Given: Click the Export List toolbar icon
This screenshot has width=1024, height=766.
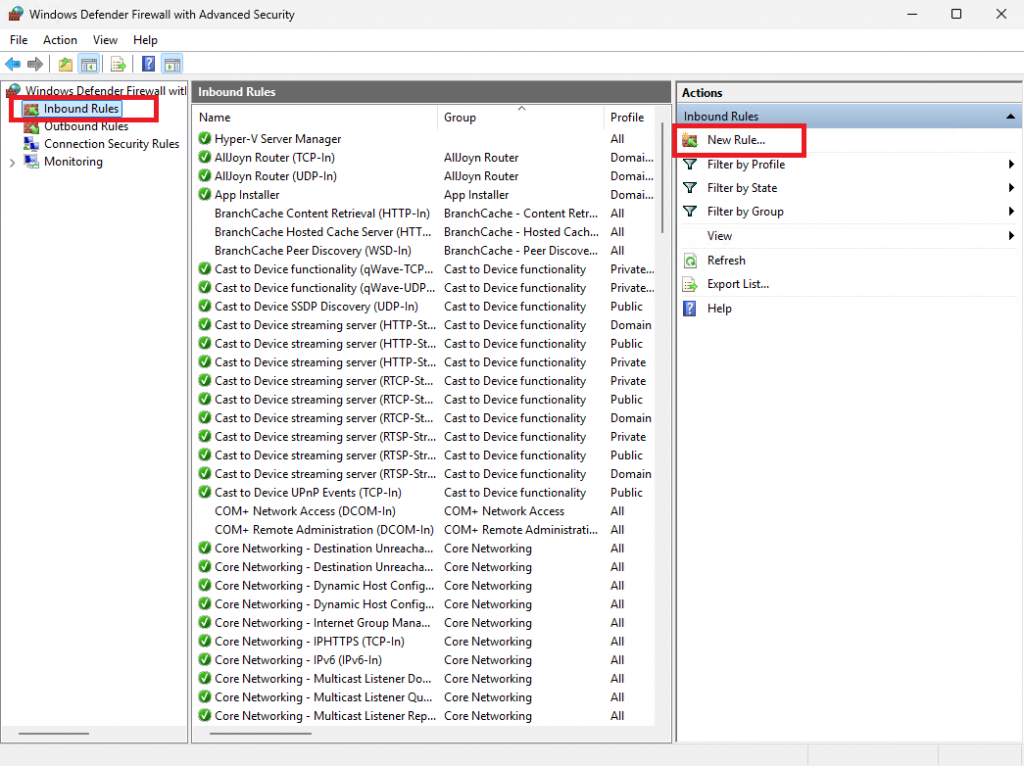Looking at the screenshot, I should pyautogui.click(x=118, y=64).
